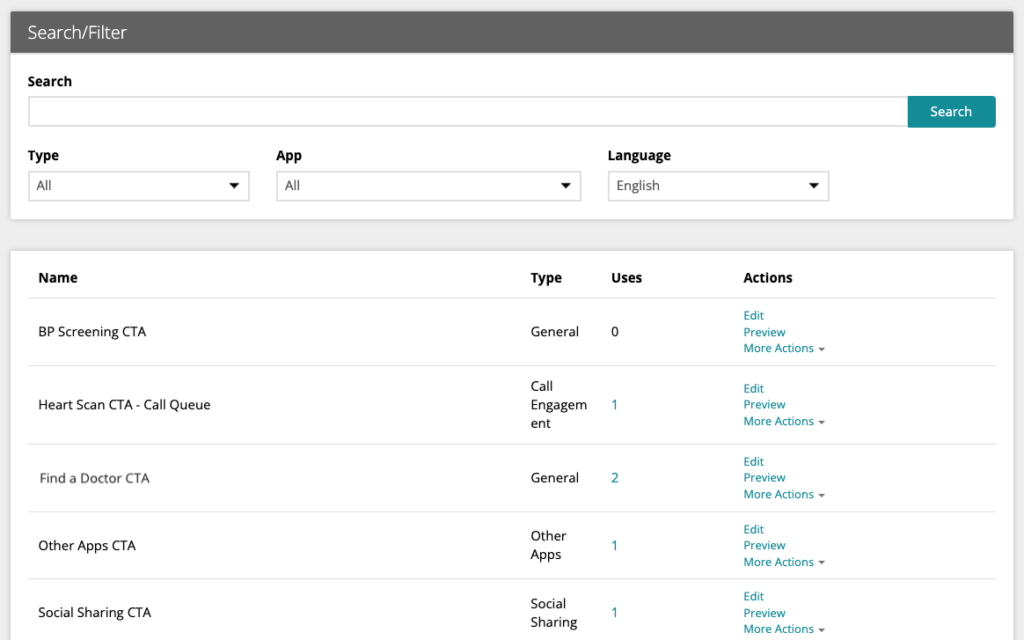Screen dimensions: 1024x640
Task: Open uses count for Social Sharing CTA
Action: point(615,613)
